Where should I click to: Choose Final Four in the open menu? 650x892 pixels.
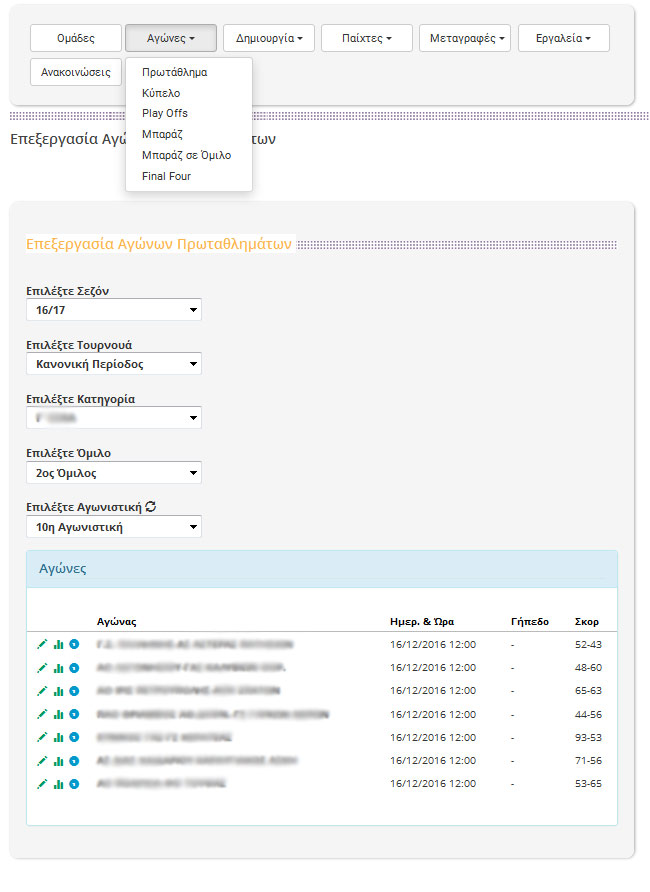[x=166, y=176]
